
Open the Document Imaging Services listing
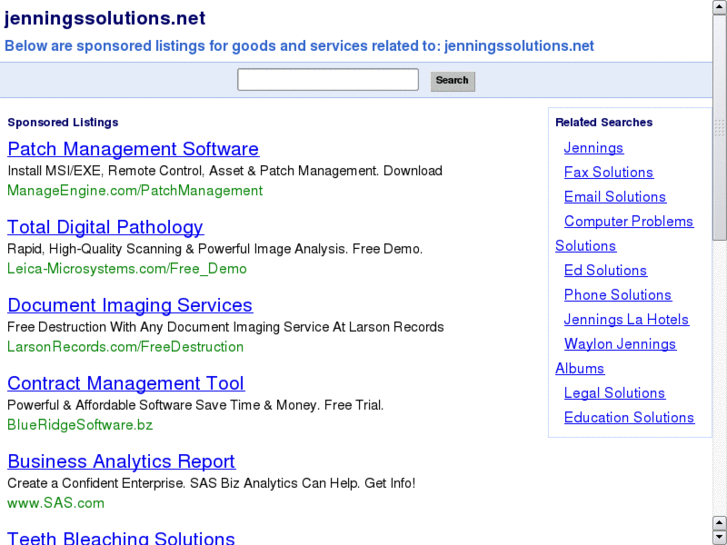[x=130, y=305]
